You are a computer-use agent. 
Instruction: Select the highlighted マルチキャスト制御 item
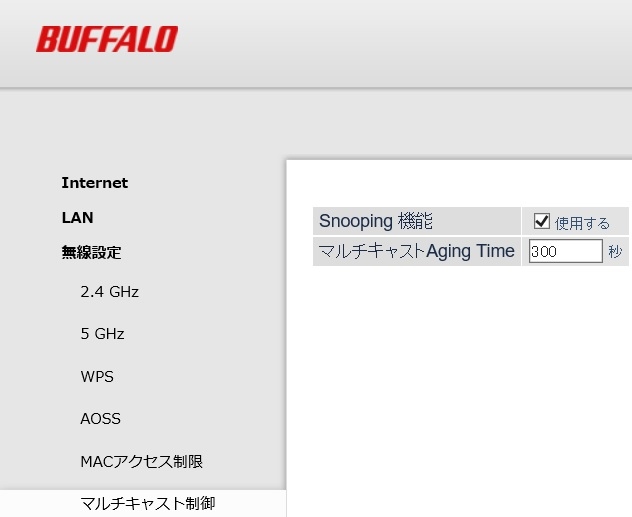[147, 503]
